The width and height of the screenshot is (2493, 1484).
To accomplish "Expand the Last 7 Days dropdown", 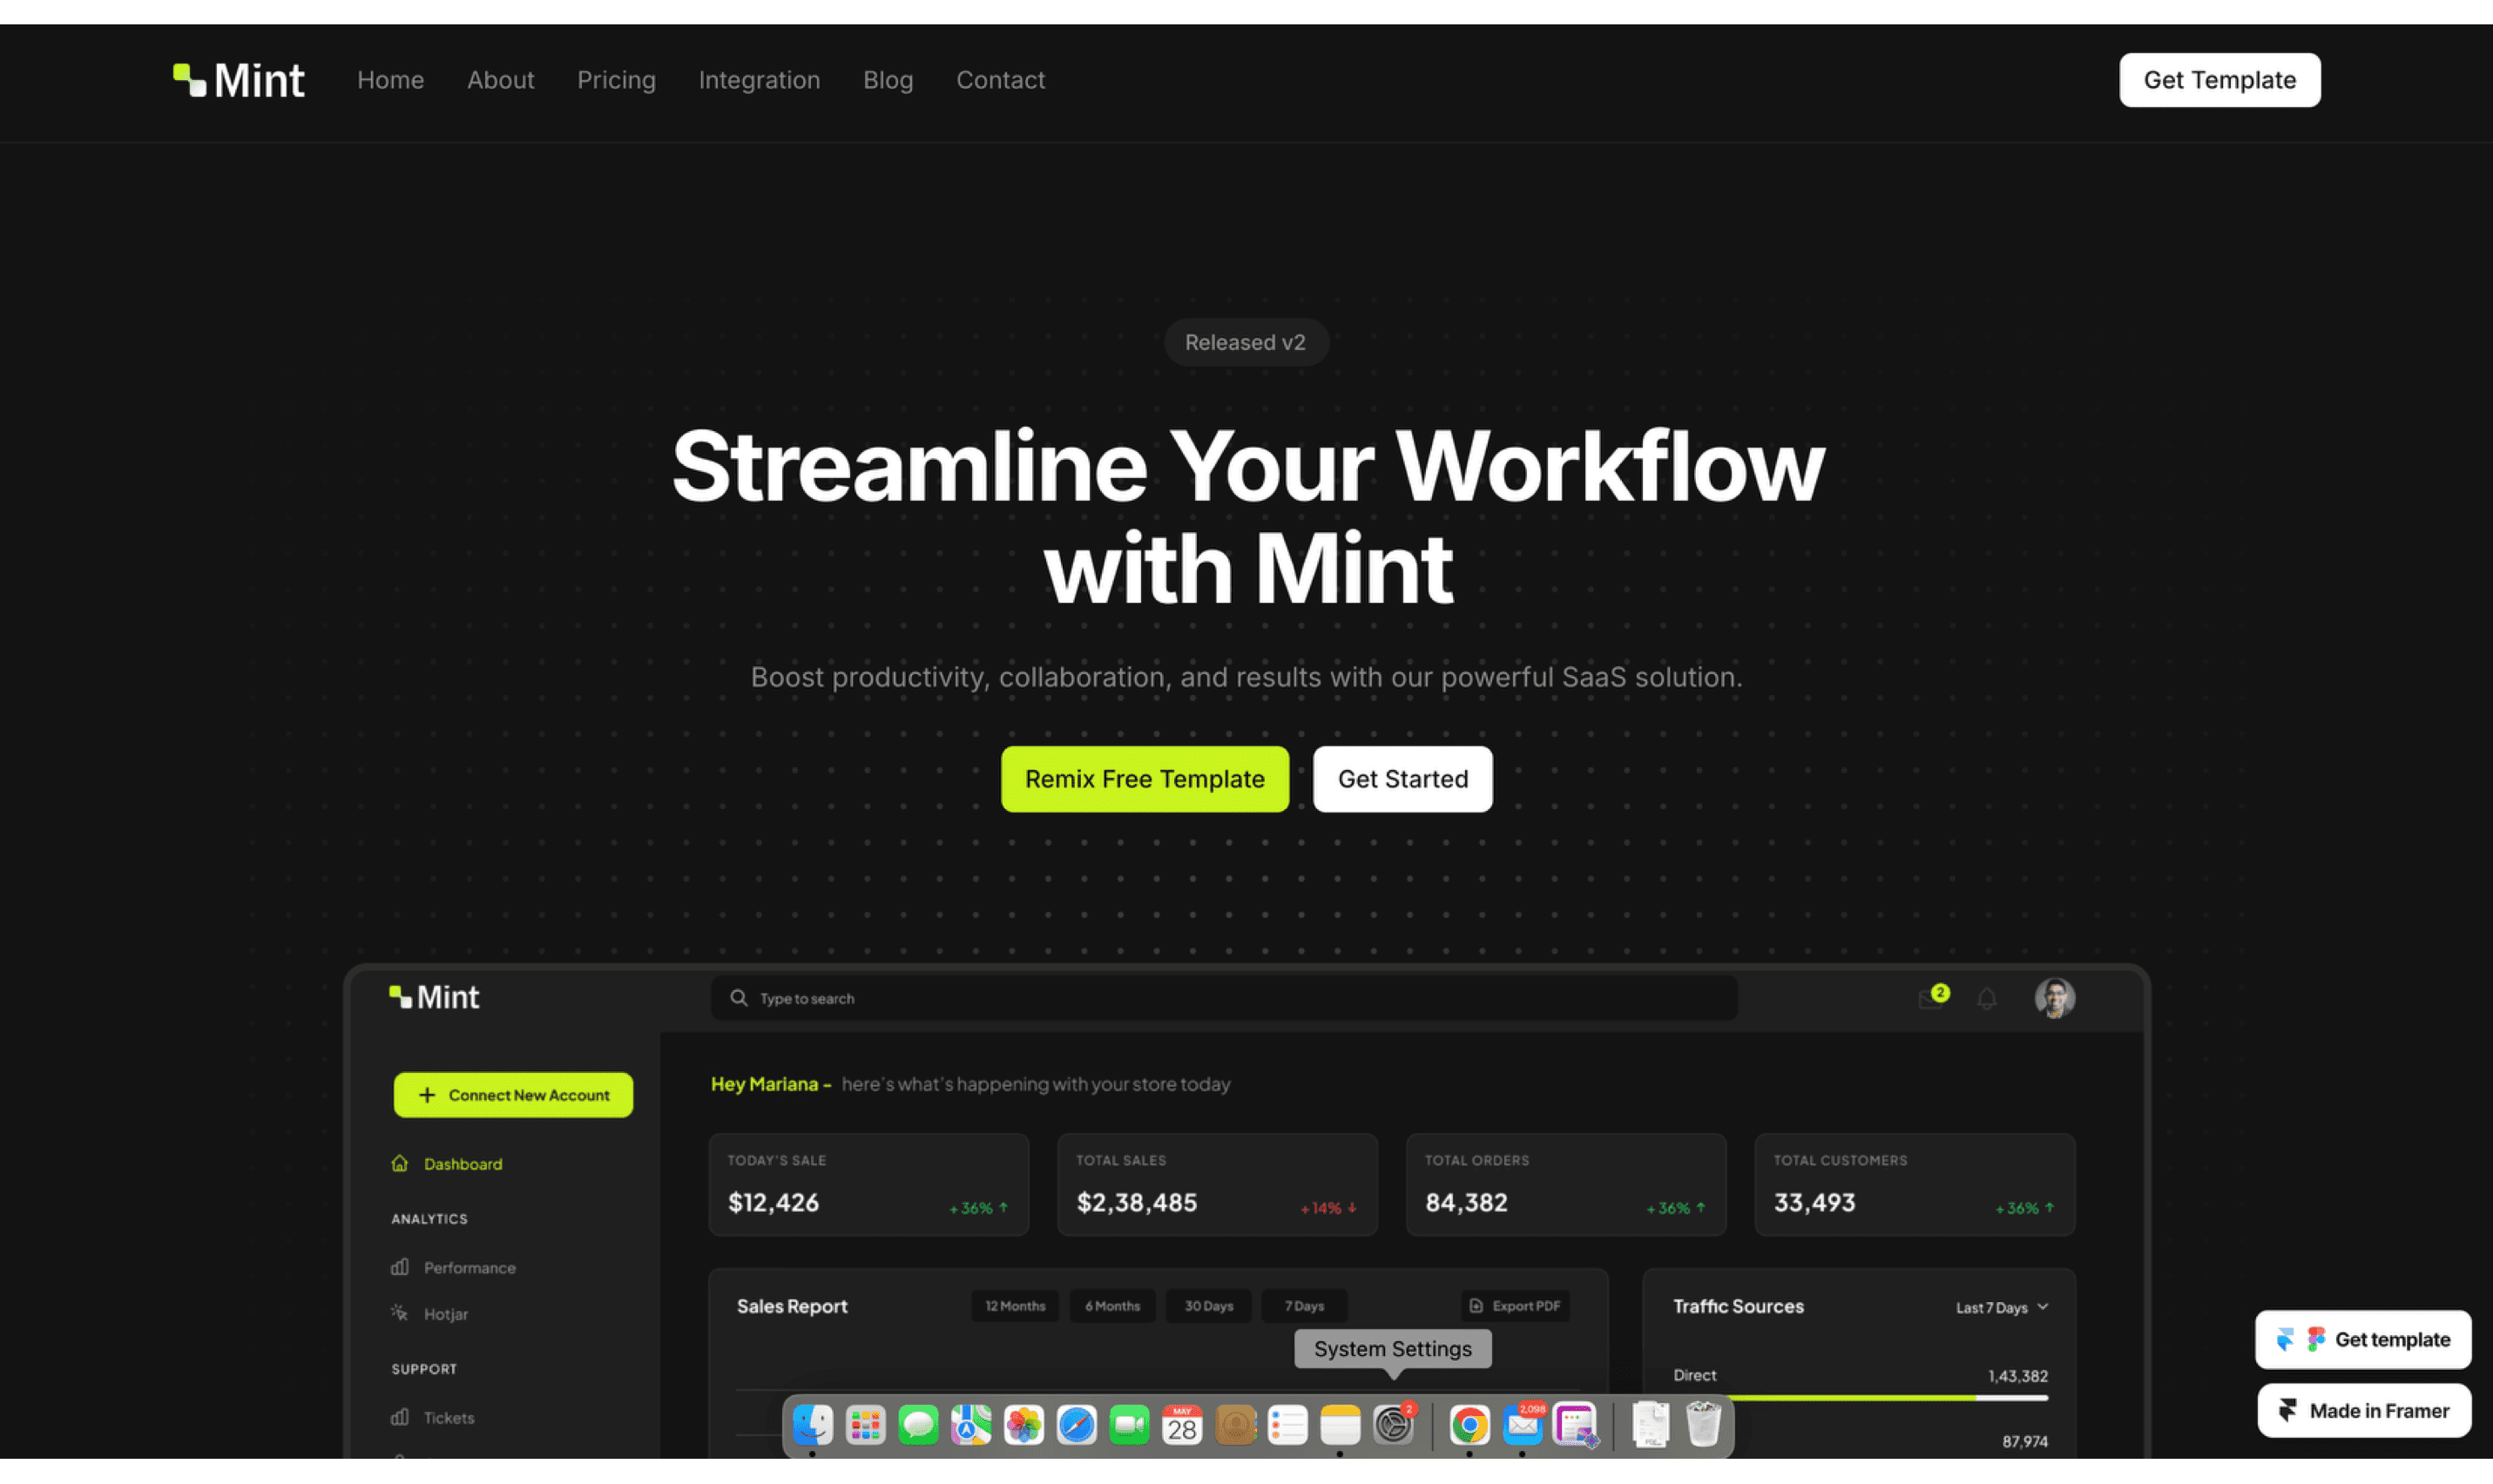I will [2002, 1307].
